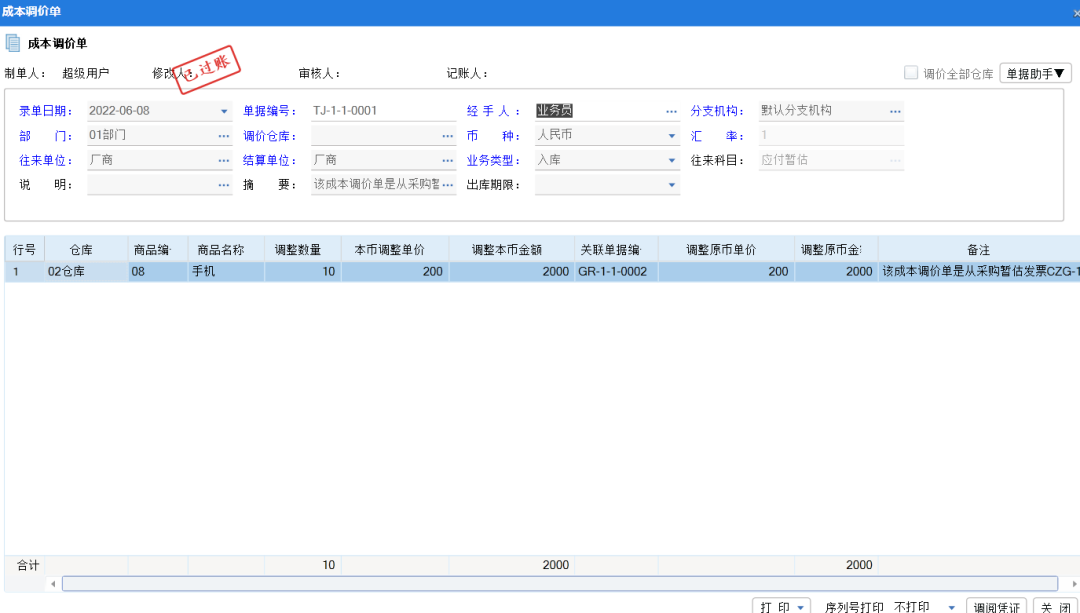The width and height of the screenshot is (1080, 613).
Task: Open the 业务类型 dropdown arrow
Action: [671, 159]
